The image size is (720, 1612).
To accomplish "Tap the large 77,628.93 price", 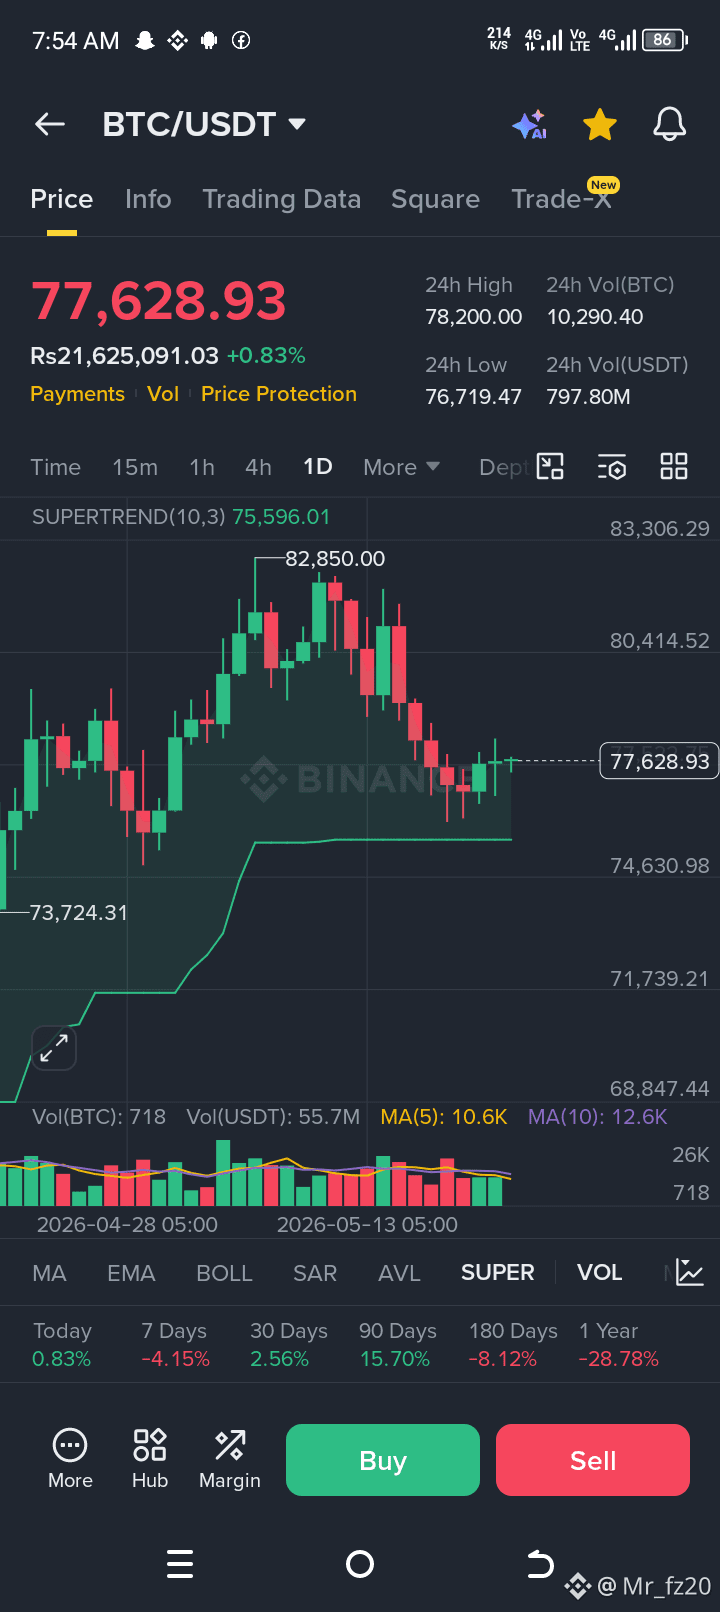I will (x=159, y=301).
